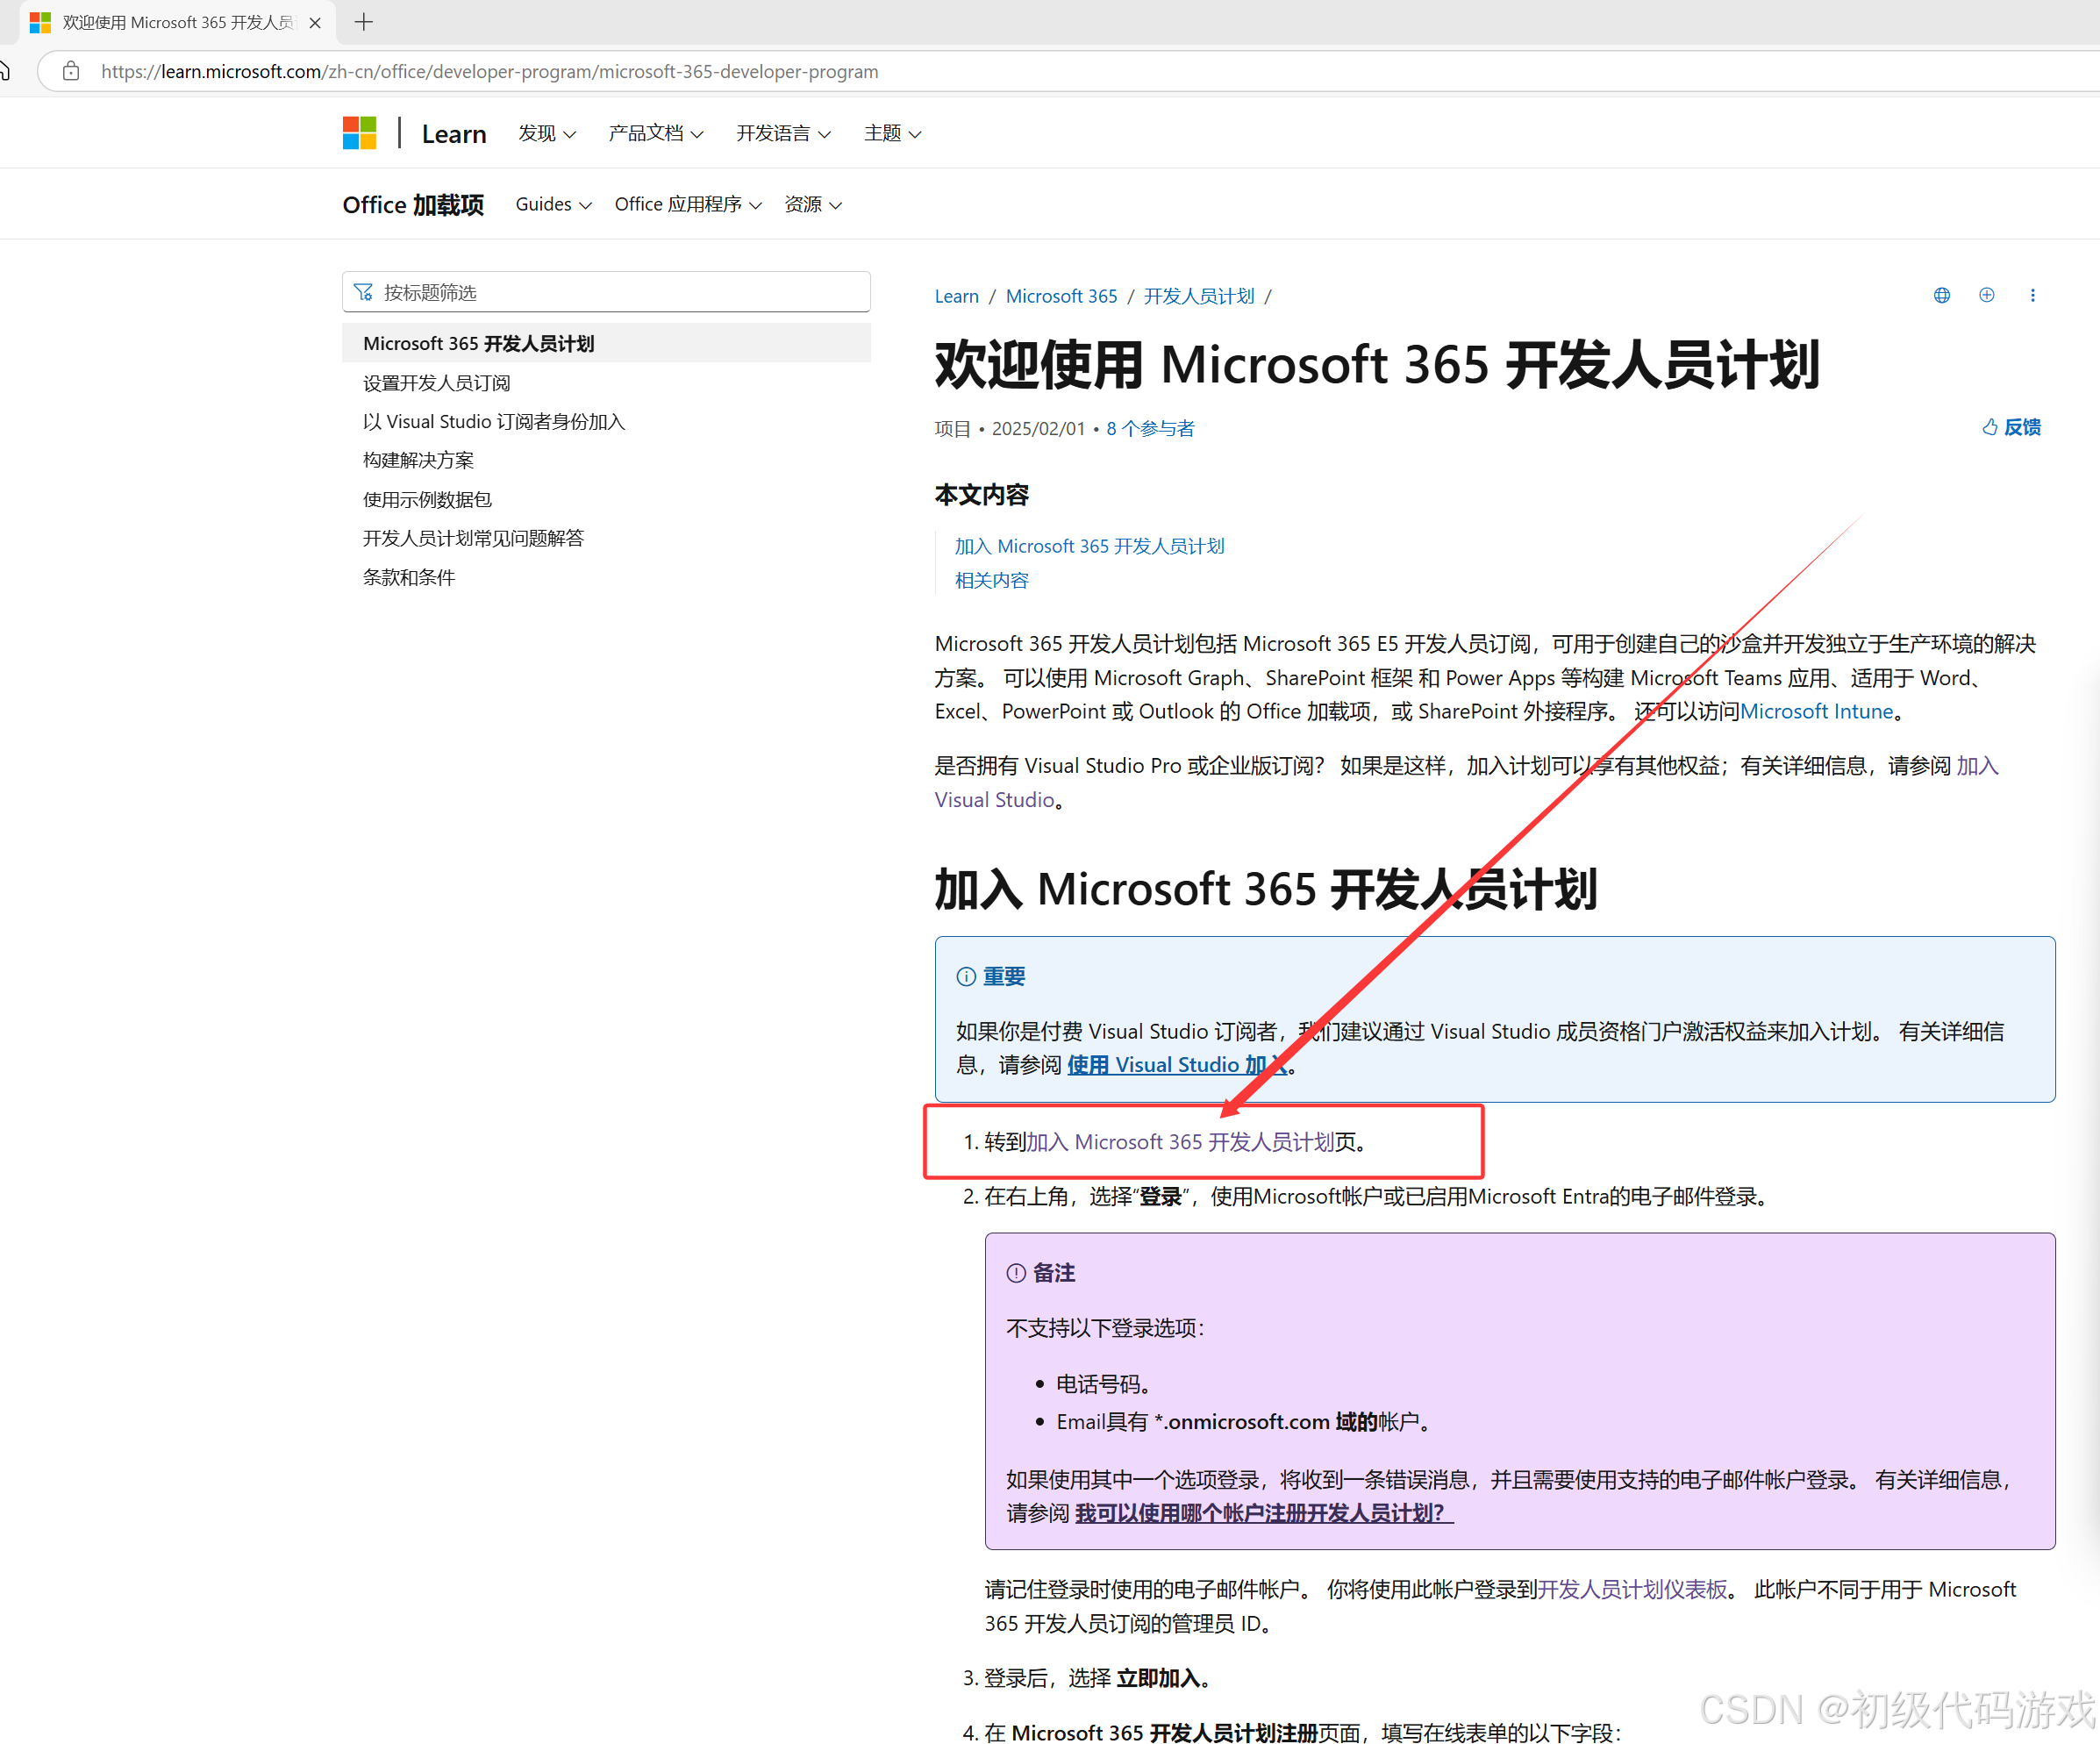The image size is (2100, 1744).
Task: Click the 加入 Microsoft 365 开发人员计划 step link
Action: tap(1180, 1142)
